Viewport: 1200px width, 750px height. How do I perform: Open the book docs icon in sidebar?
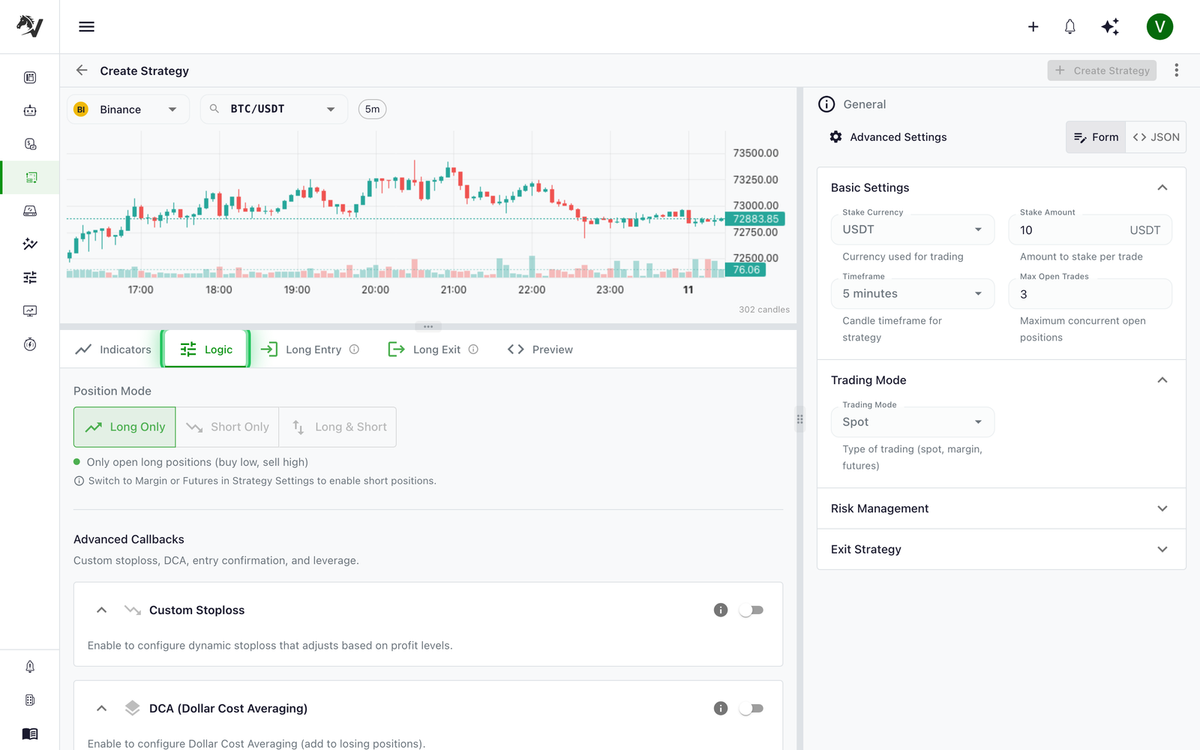[30, 733]
